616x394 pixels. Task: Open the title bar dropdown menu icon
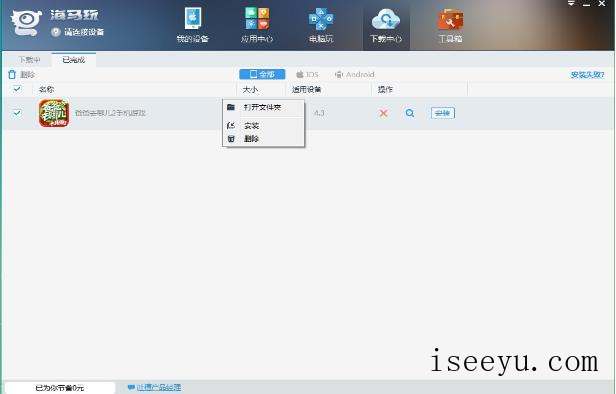click(x=572, y=4)
